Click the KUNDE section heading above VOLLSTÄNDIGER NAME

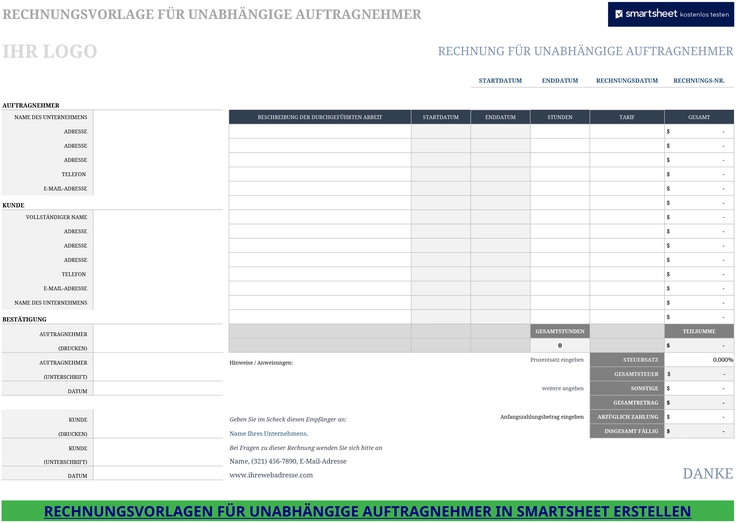(x=13, y=205)
